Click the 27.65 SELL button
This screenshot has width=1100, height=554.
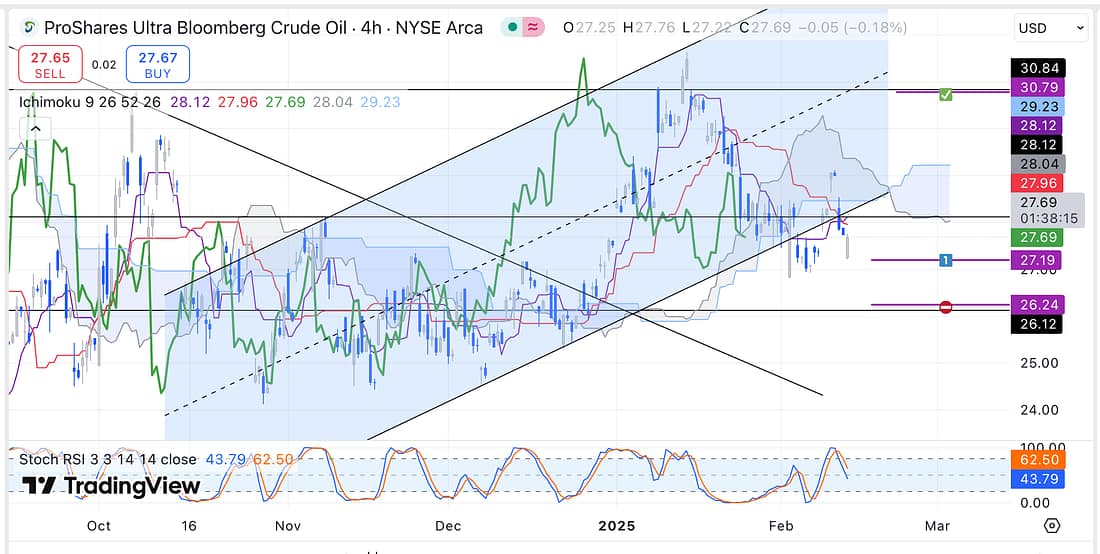(50, 66)
